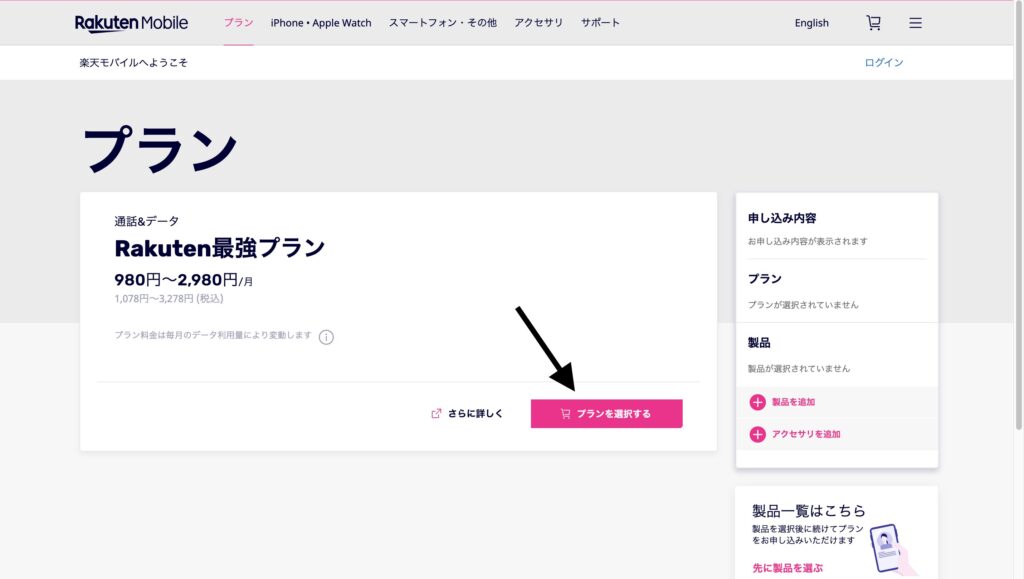Open the shopping cart icon
Viewport: 1024px width, 579px height.
873,23
